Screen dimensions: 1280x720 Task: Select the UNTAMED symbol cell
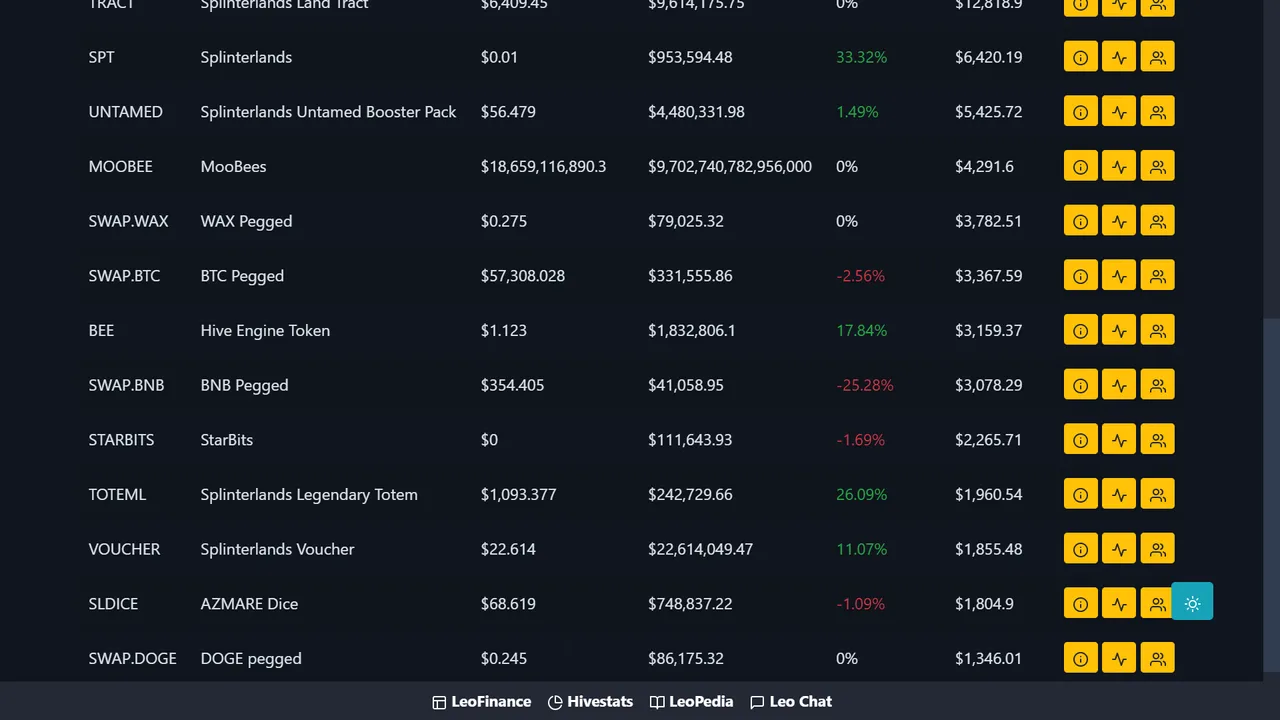click(125, 112)
